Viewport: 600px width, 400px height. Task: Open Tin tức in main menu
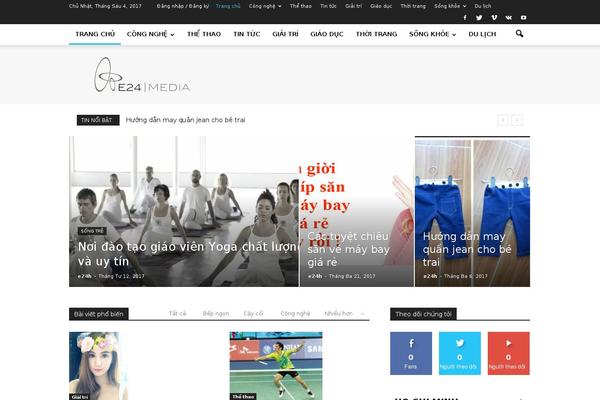coord(247,34)
